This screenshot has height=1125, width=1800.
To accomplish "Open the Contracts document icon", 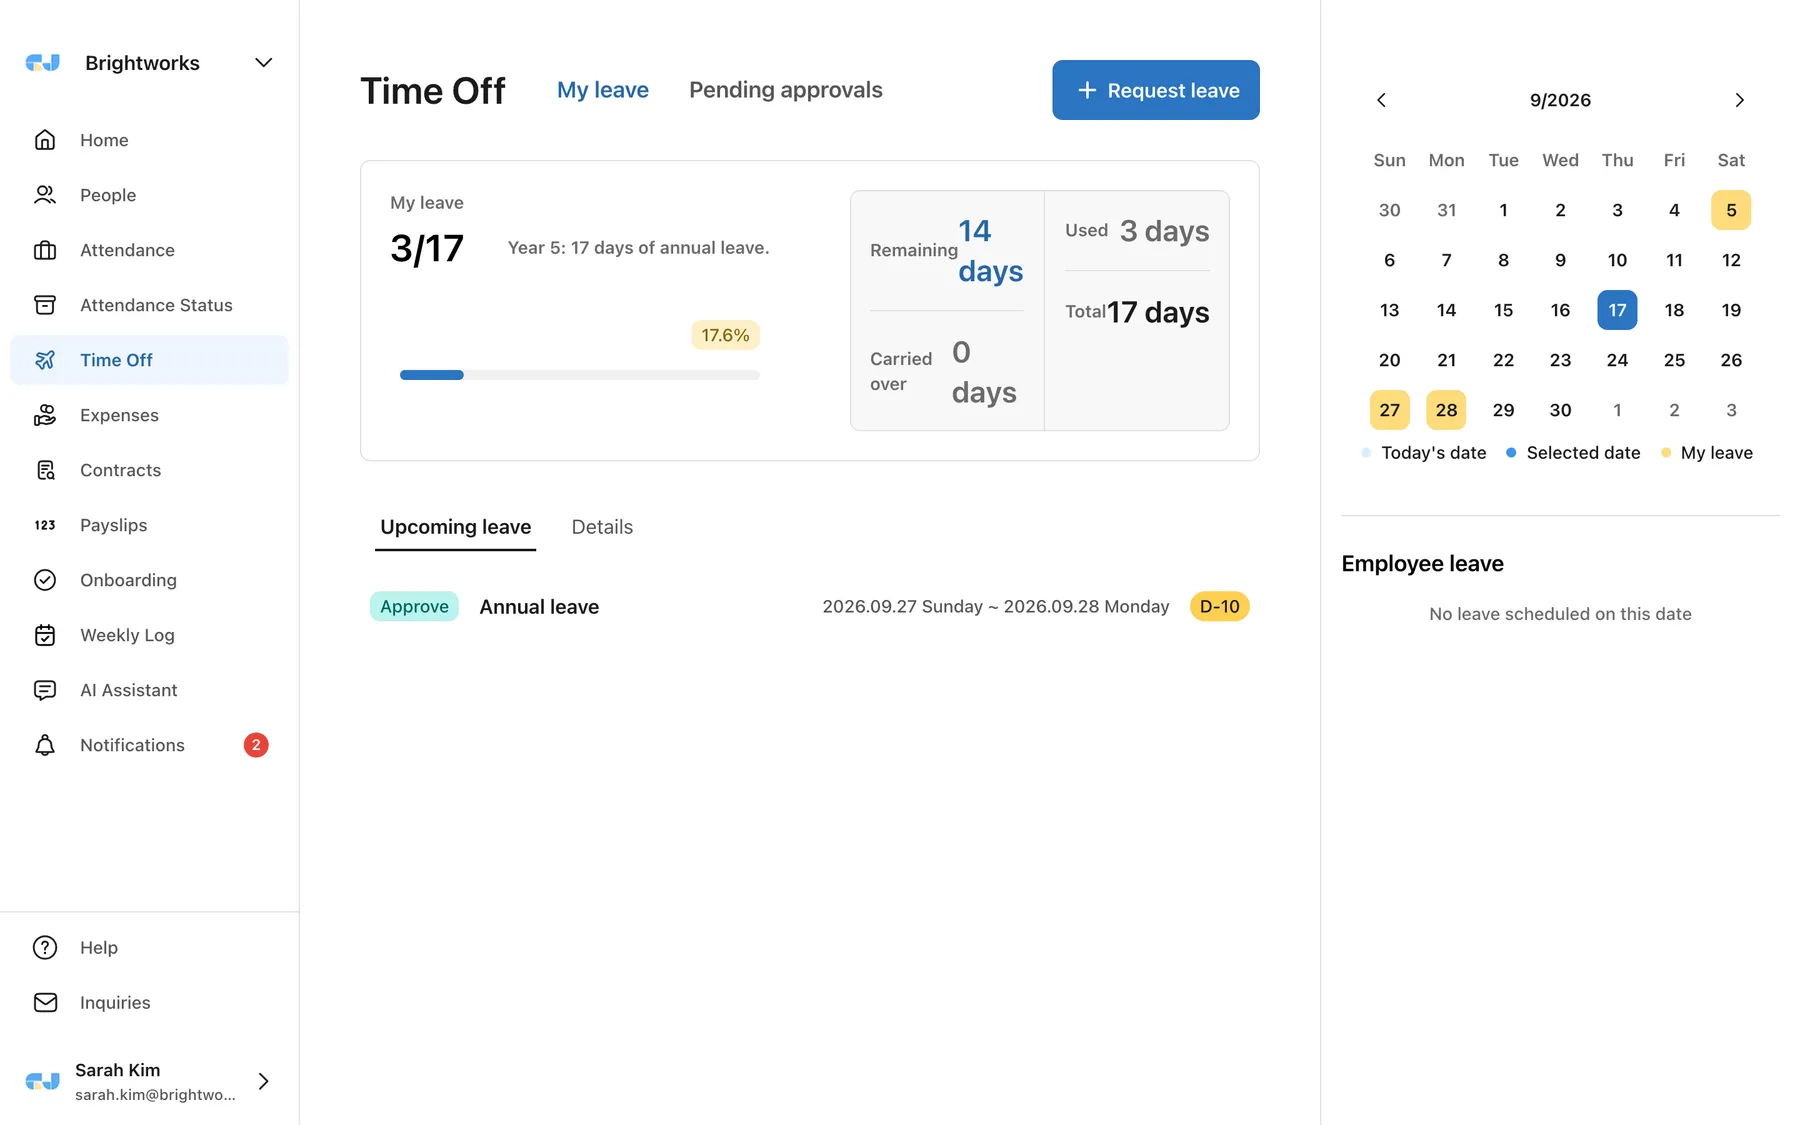I will [45, 470].
